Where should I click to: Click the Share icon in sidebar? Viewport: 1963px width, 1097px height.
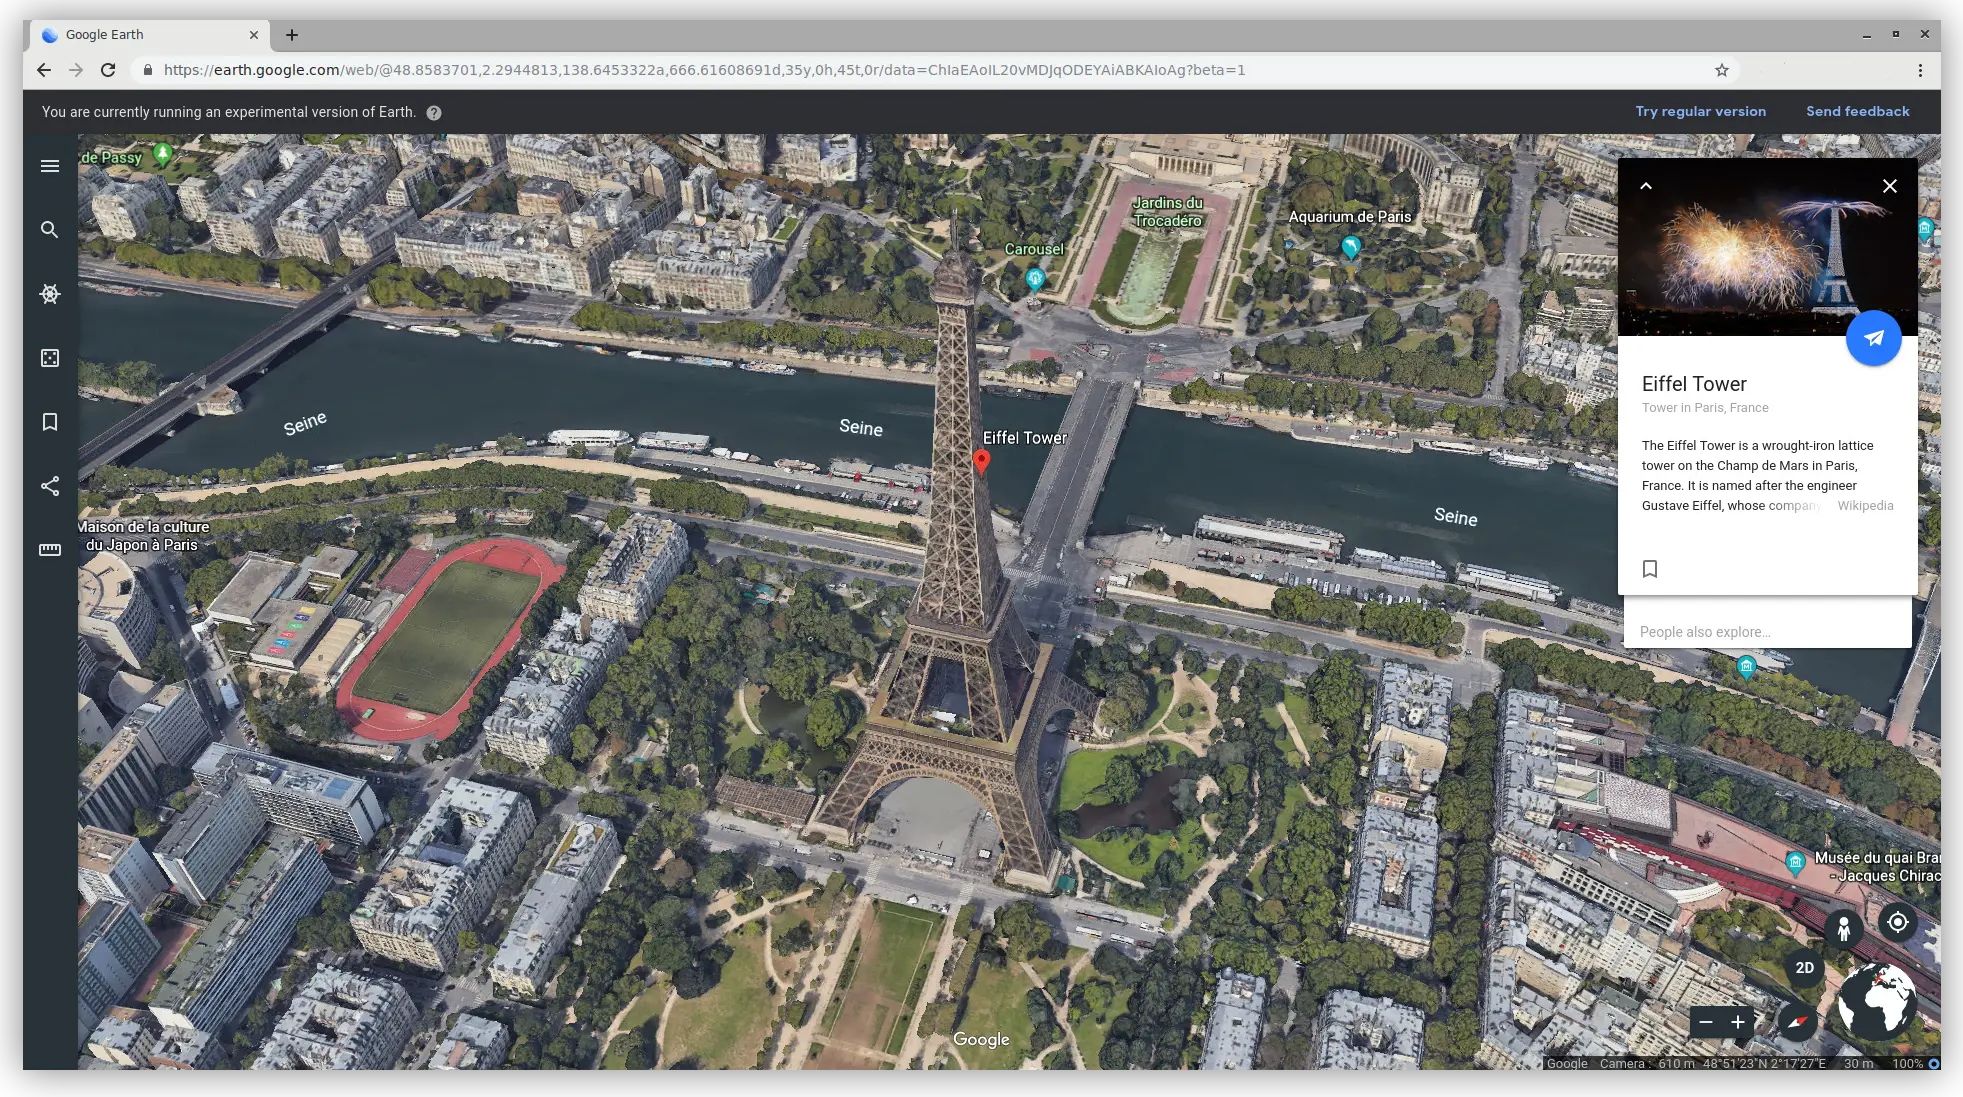(x=50, y=484)
